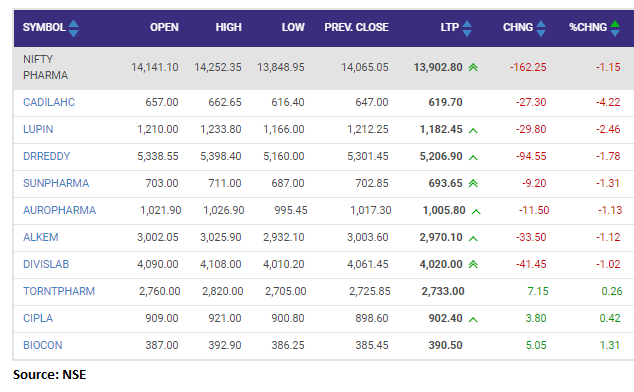The width and height of the screenshot is (634, 392).
Task: Open the LUPIN stock link
Action: (38, 129)
